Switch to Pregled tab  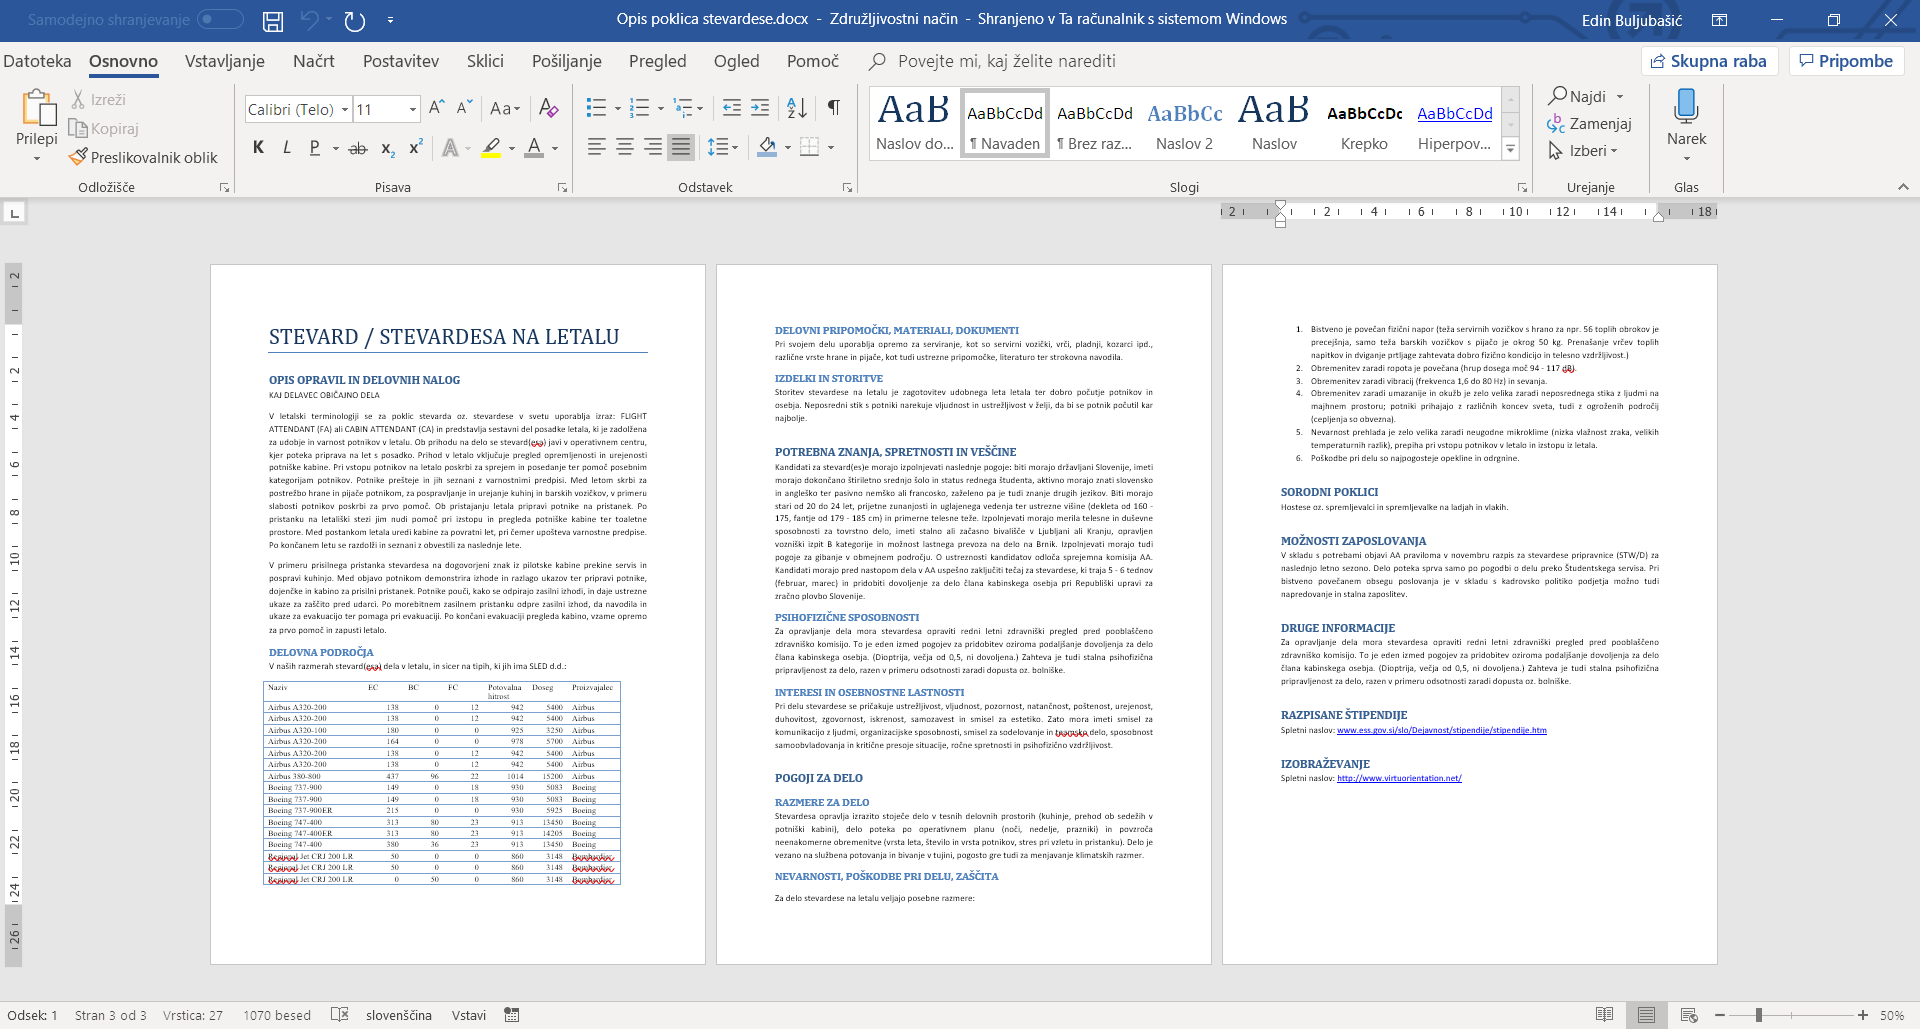[x=658, y=61]
